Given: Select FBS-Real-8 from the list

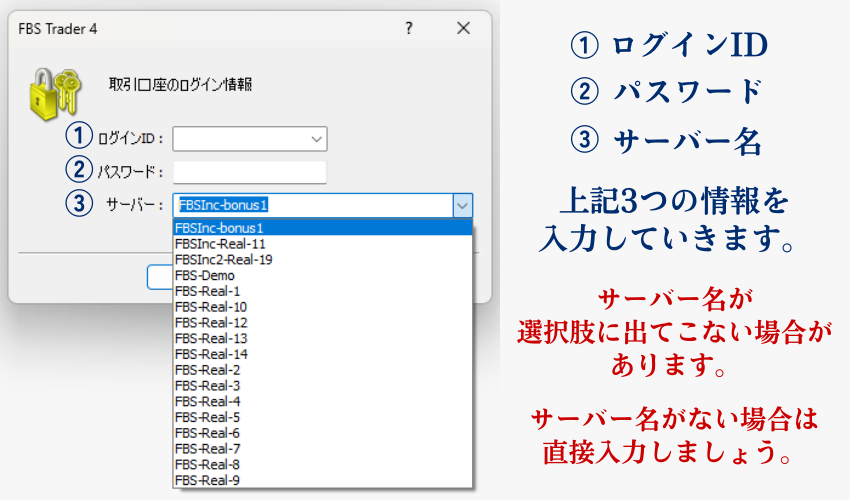Looking at the screenshot, I should (x=323, y=464).
